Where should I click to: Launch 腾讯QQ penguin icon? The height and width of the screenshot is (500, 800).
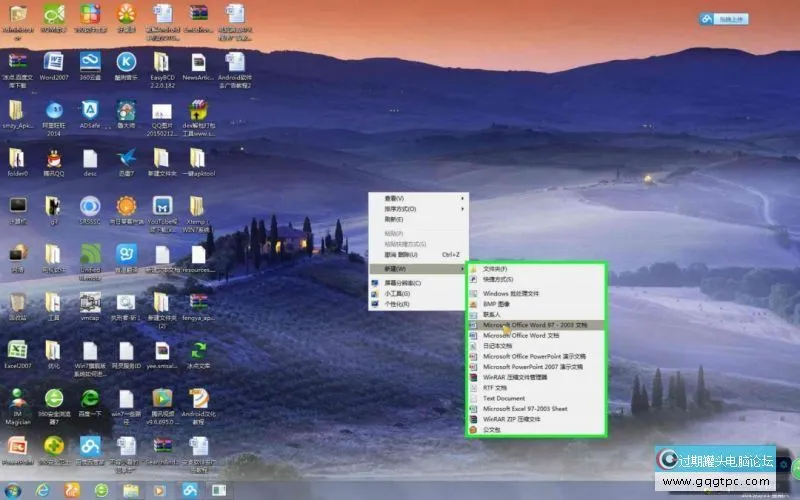(x=54, y=162)
